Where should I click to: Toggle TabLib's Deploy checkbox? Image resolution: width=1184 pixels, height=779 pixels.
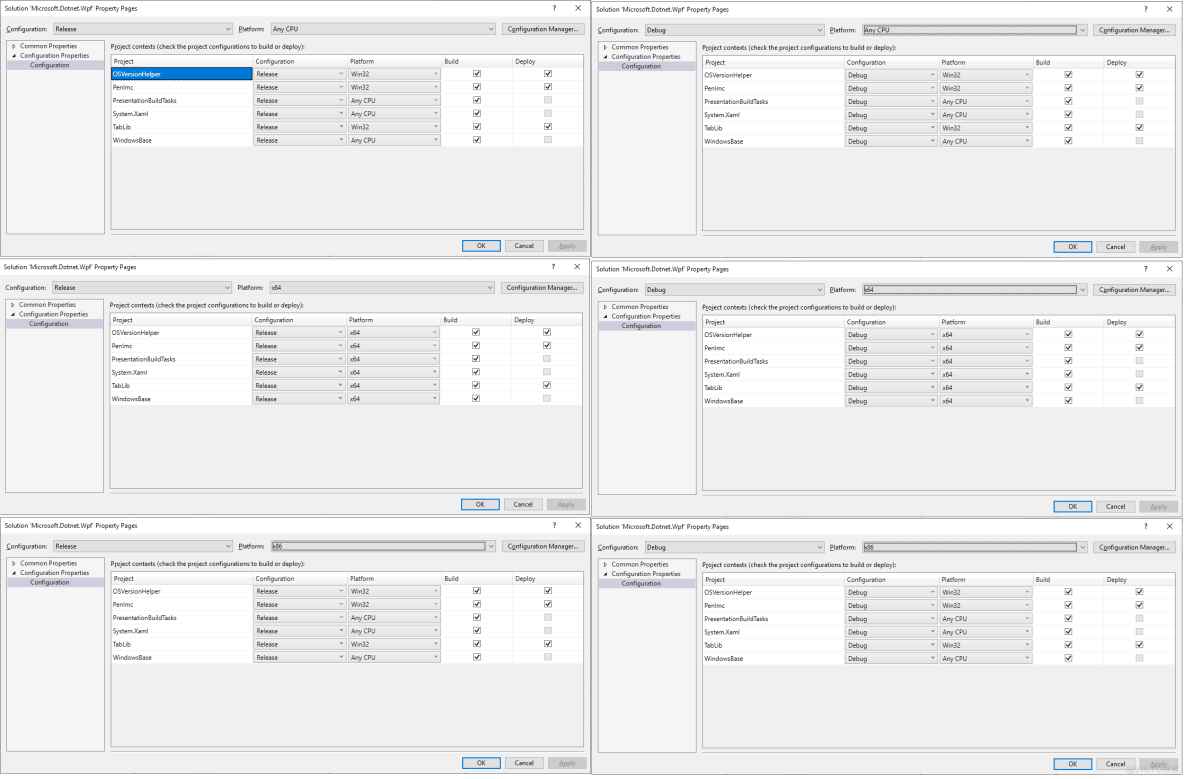click(547, 126)
